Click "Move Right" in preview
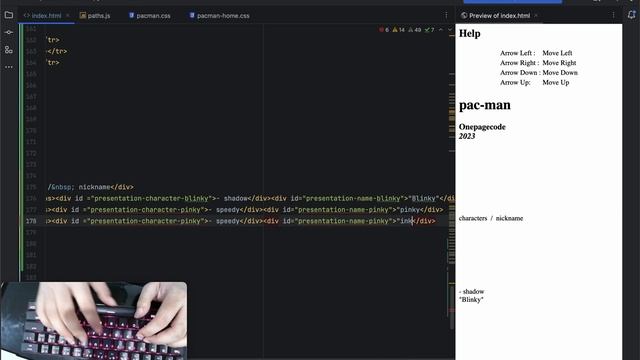This screenshot has height=360, width=640. point(559,63)
